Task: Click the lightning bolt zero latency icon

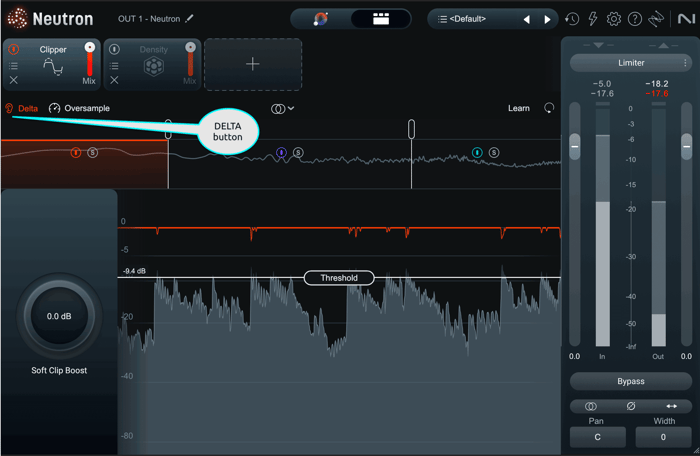Action: [x=593, y=19]
